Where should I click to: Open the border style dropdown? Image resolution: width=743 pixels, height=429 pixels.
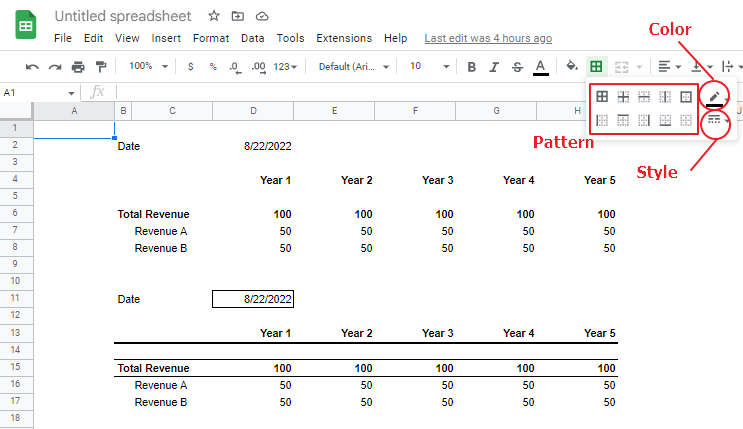(716, 119)
